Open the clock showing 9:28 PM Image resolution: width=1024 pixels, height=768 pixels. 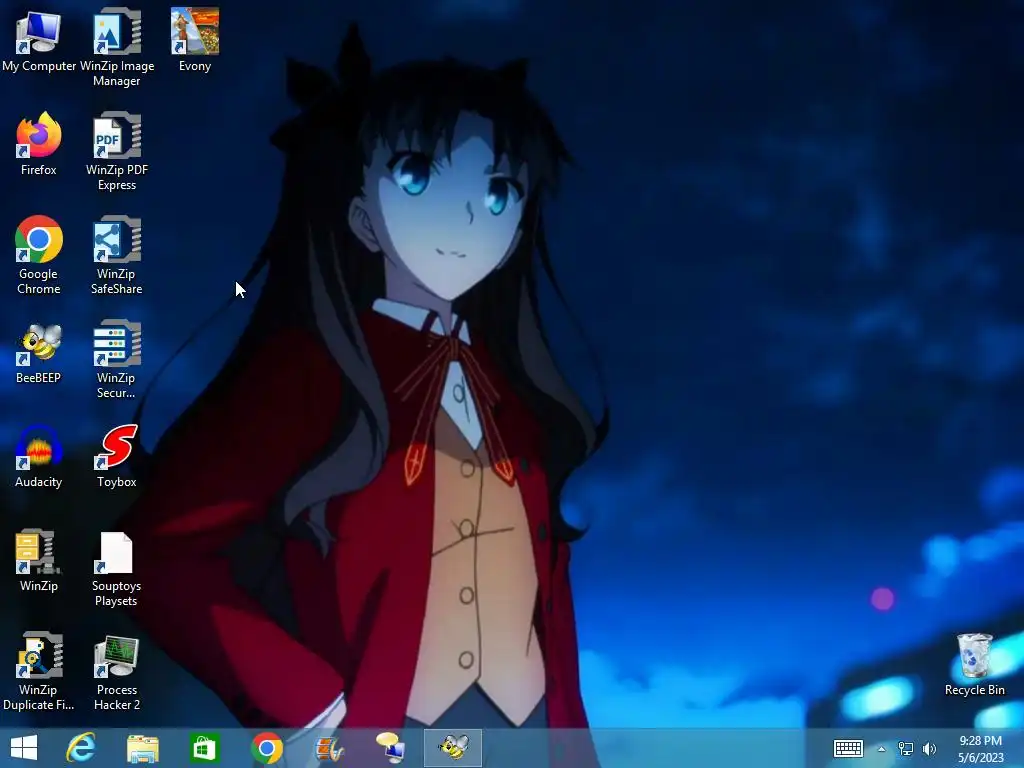980,749
